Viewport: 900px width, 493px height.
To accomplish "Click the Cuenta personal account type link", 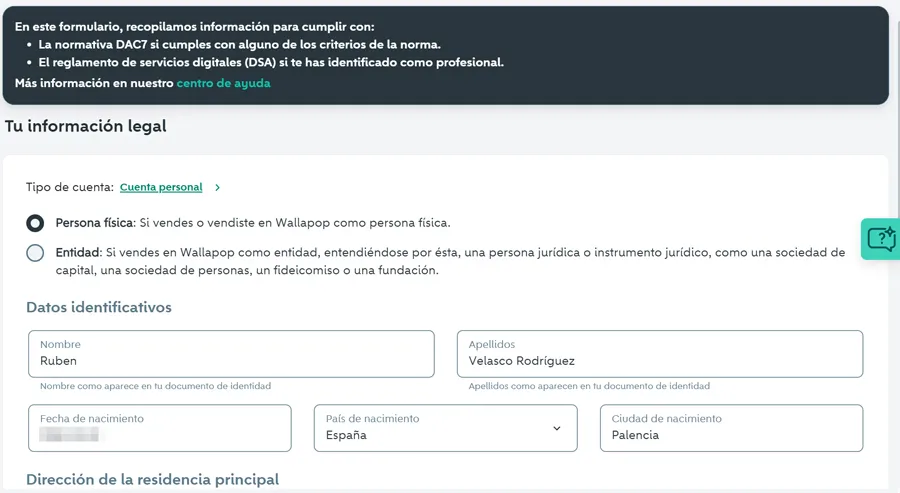I will (161, 187).
